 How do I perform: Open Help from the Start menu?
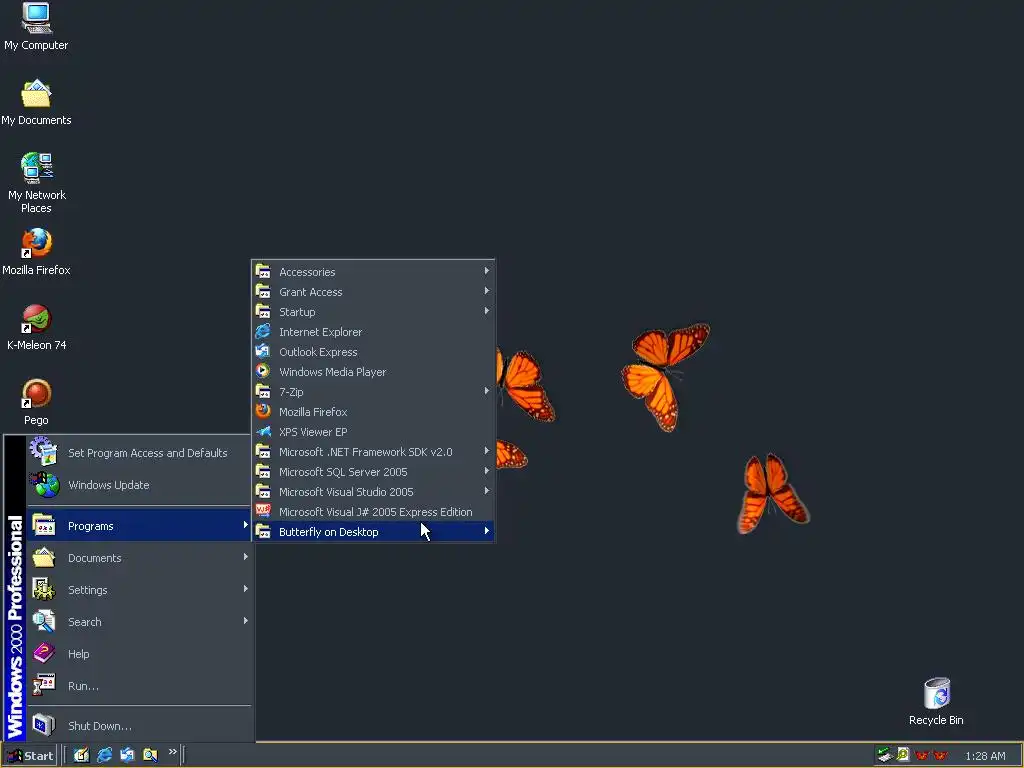point(139,654)
